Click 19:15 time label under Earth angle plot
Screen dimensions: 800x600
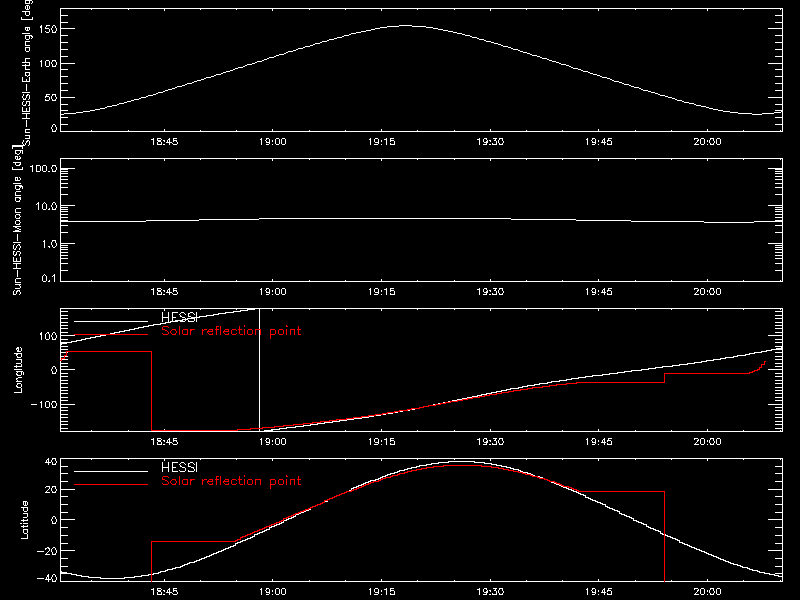coord(382,142)
